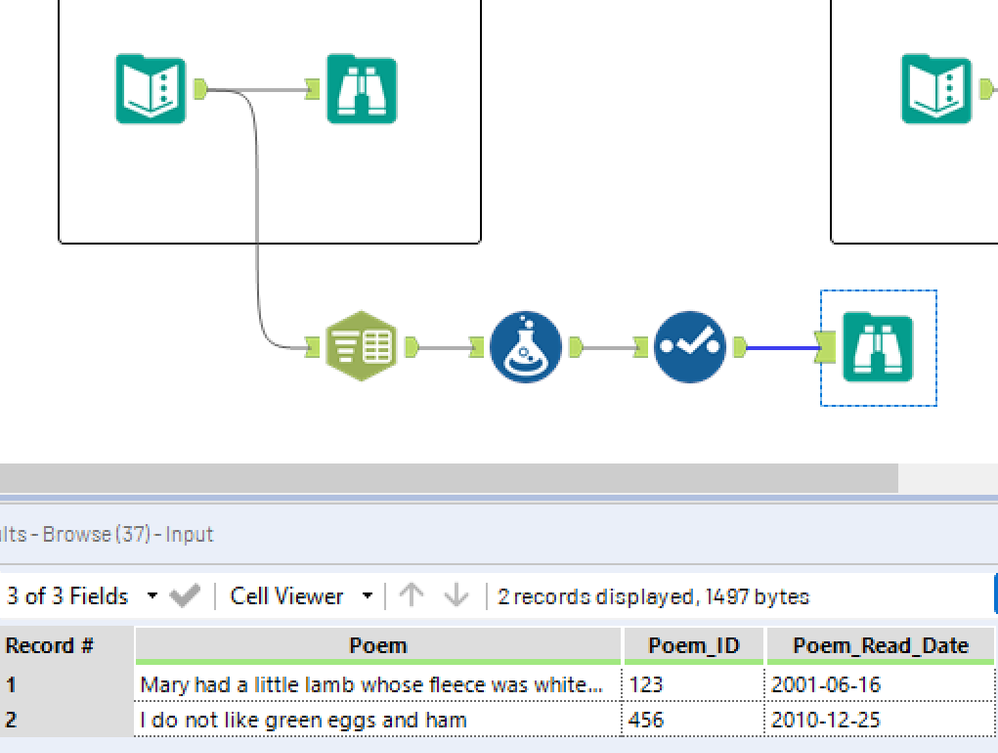Select record row number 2
The image size is (998, 753).
[x=66, y=719]
